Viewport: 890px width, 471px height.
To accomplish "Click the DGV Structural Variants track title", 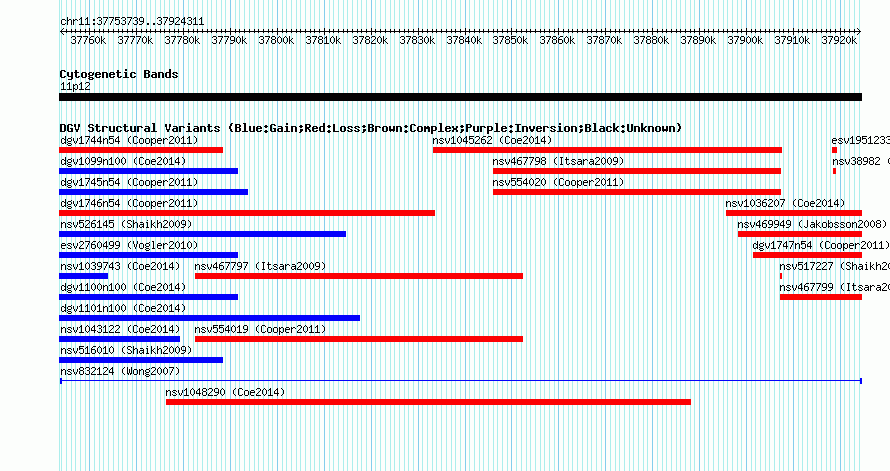I will (x=371, y=128).
